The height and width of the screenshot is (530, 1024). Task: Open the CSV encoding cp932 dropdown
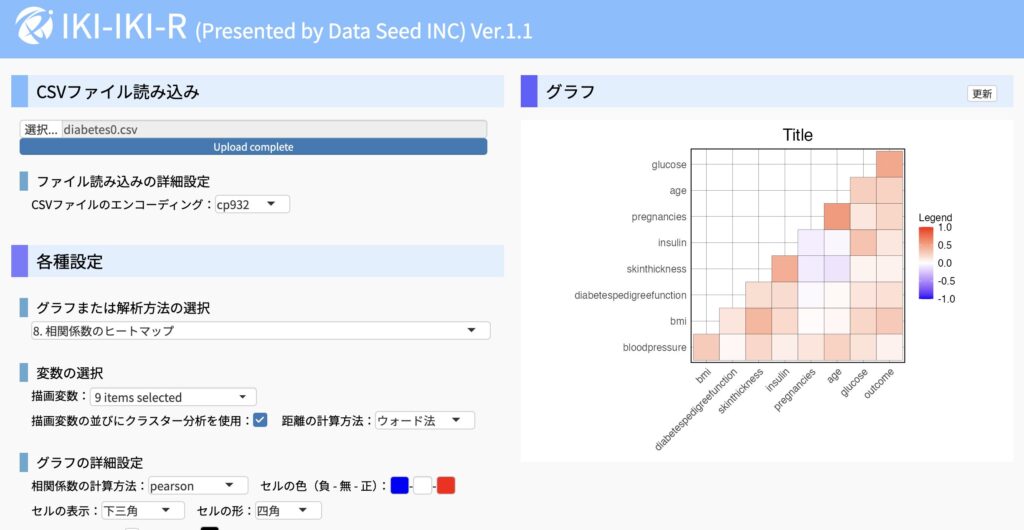pyautogui.click(x=253, y=204)
